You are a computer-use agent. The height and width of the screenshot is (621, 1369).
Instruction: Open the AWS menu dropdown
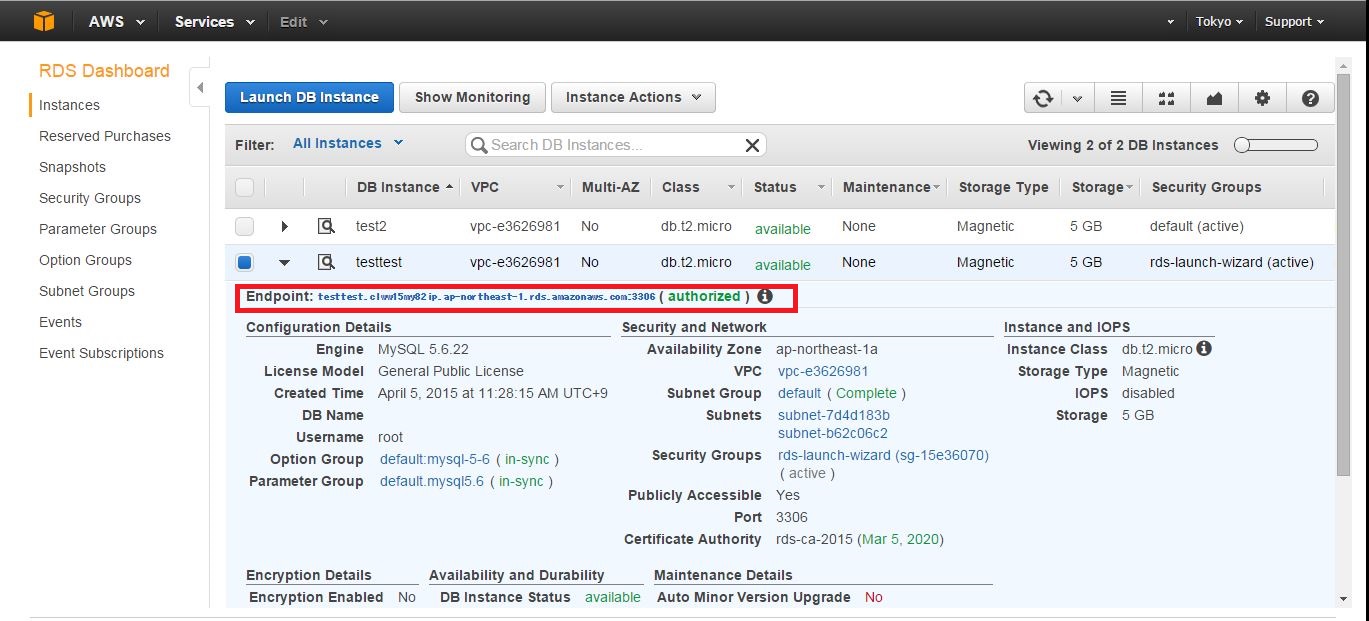coord(116,21)
